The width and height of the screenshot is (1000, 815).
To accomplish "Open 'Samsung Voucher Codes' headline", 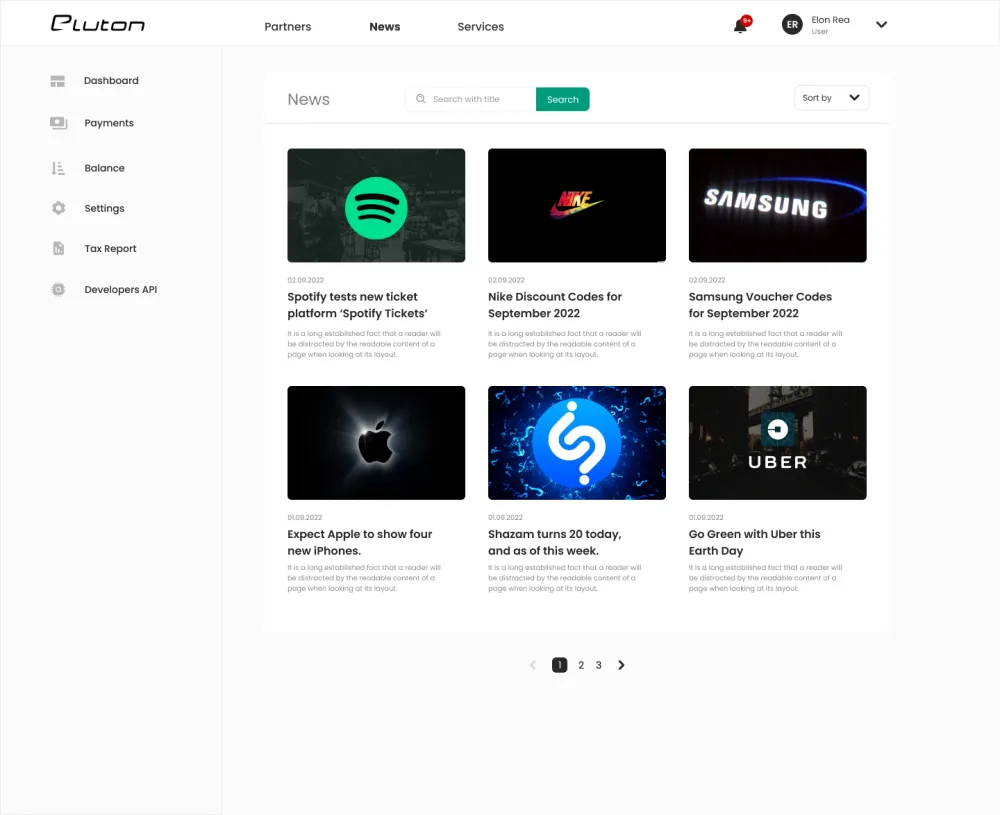I will tap(760, 305).
